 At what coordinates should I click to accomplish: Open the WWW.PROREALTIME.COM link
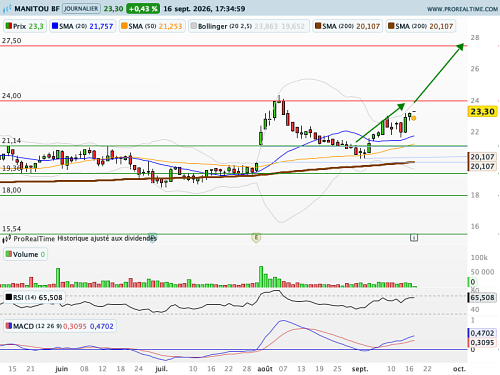point(462,9)
